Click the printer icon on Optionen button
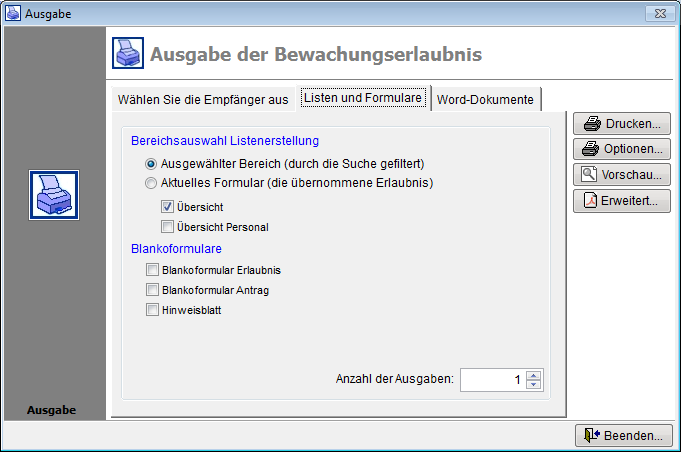The image size is (681, 452). [x=590, y=149]
